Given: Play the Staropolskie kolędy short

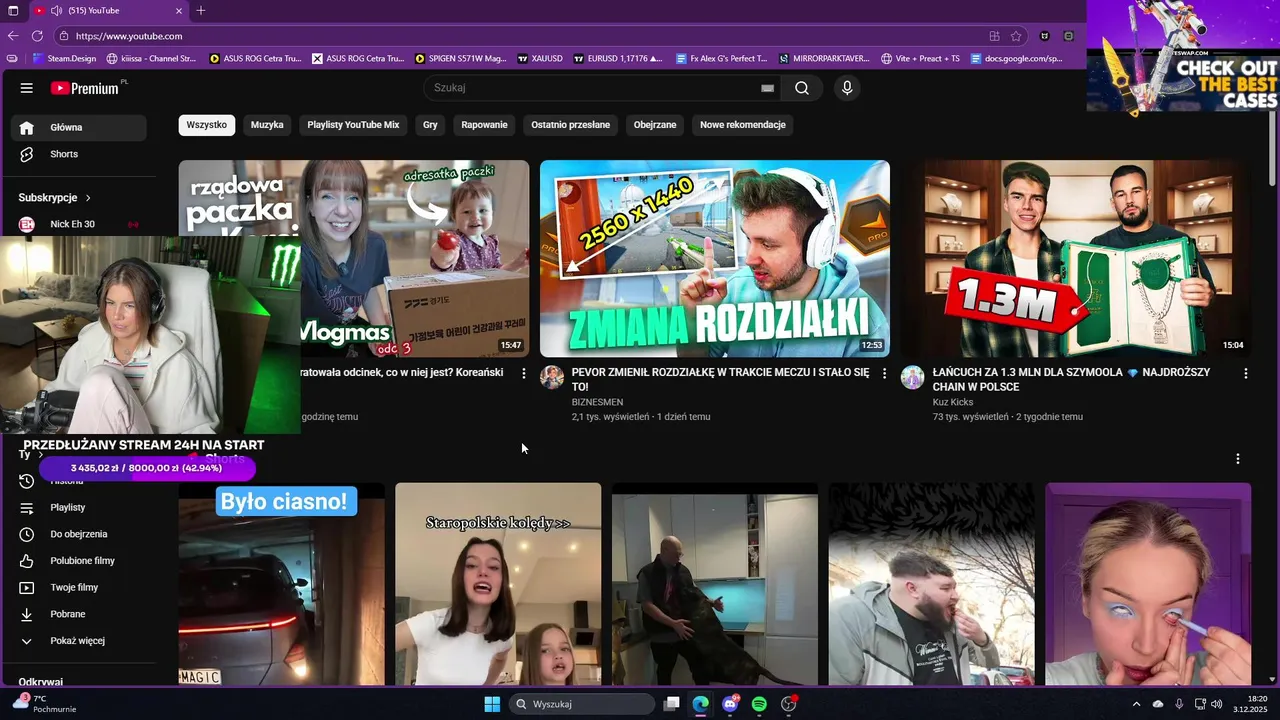Looking at the screenshot, I should pos(498,584).
